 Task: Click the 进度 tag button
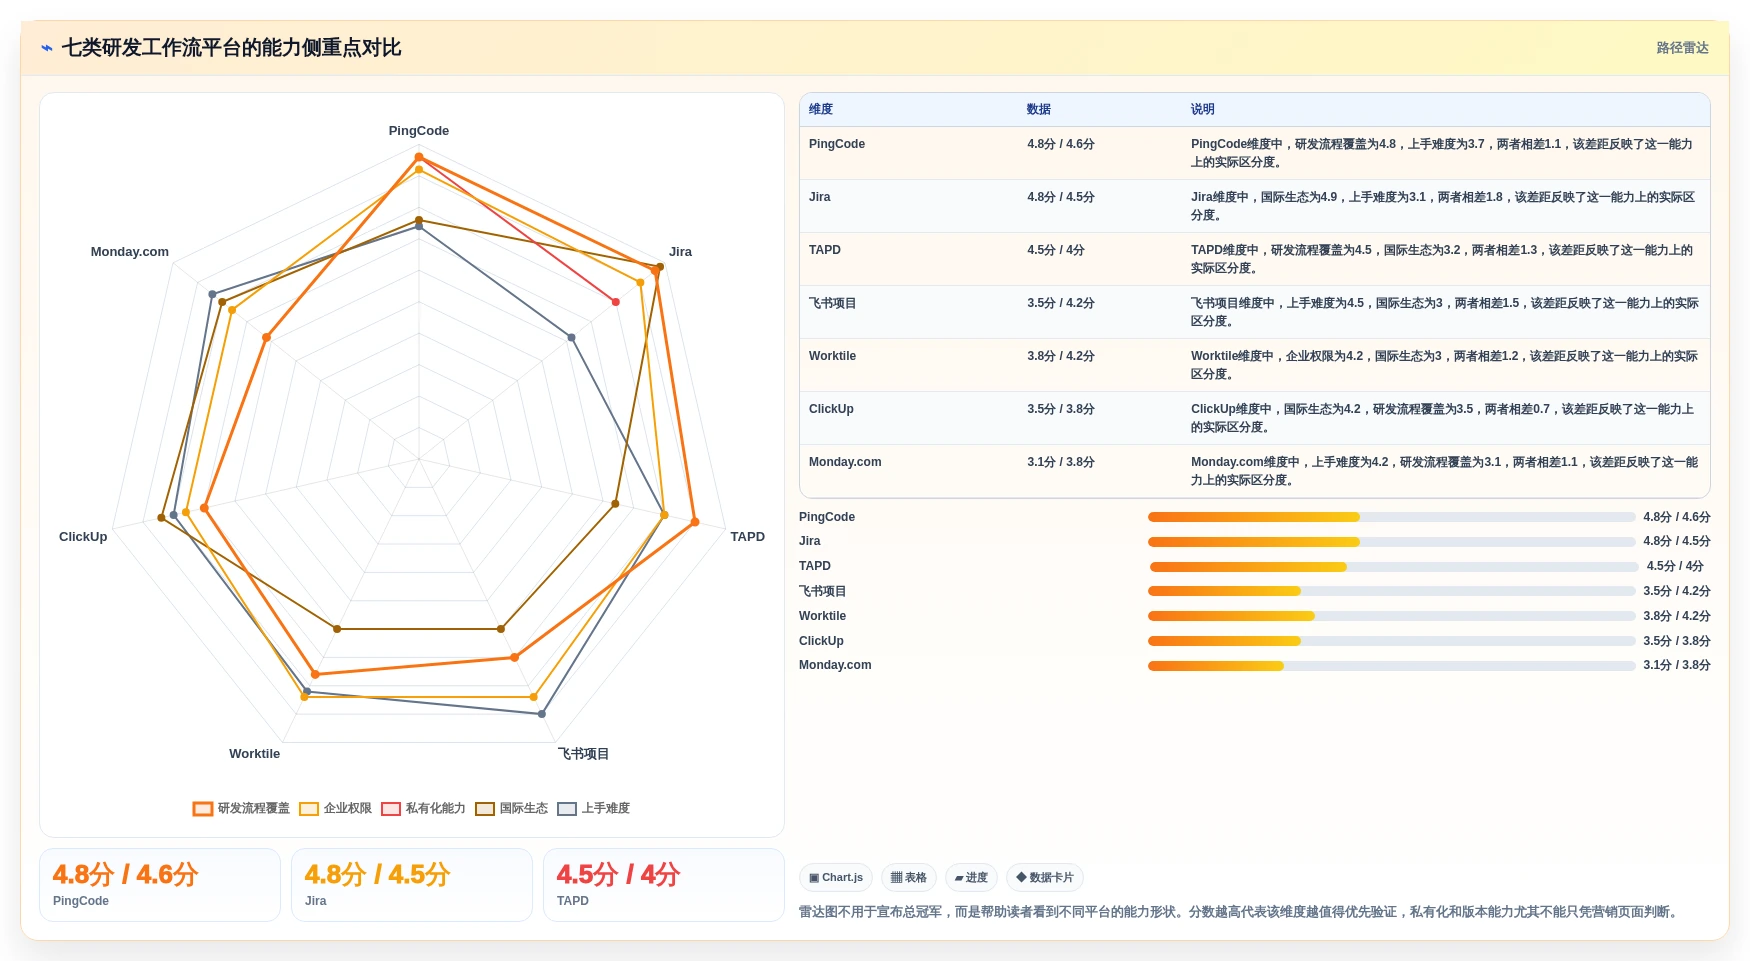click(x=971, y=878)
